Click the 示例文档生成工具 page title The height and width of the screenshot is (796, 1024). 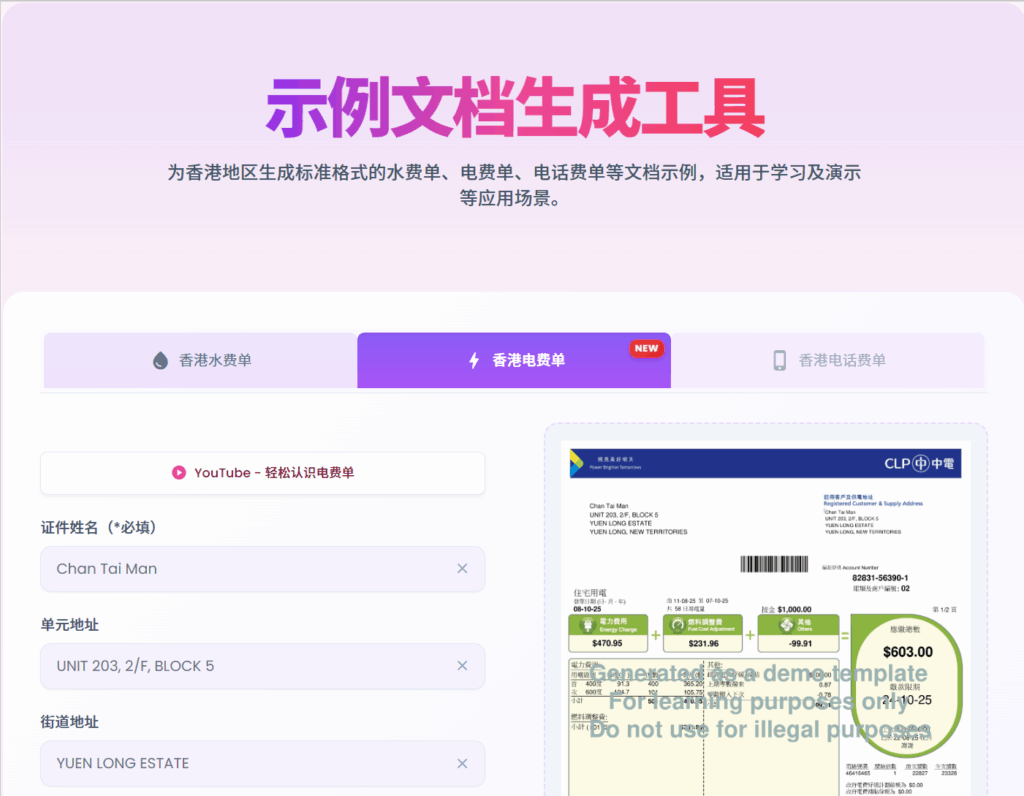coord(515,107)
